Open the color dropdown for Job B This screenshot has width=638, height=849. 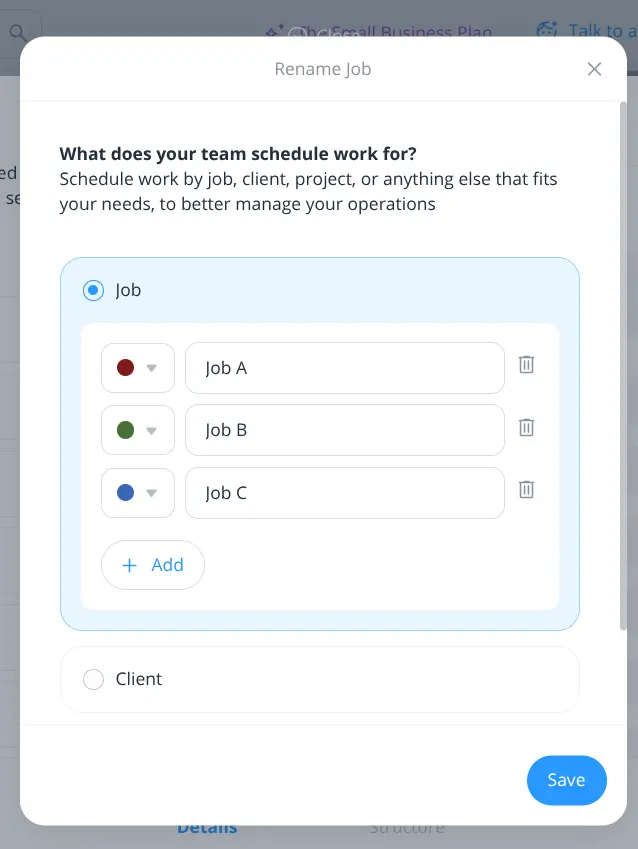point(150,430)
